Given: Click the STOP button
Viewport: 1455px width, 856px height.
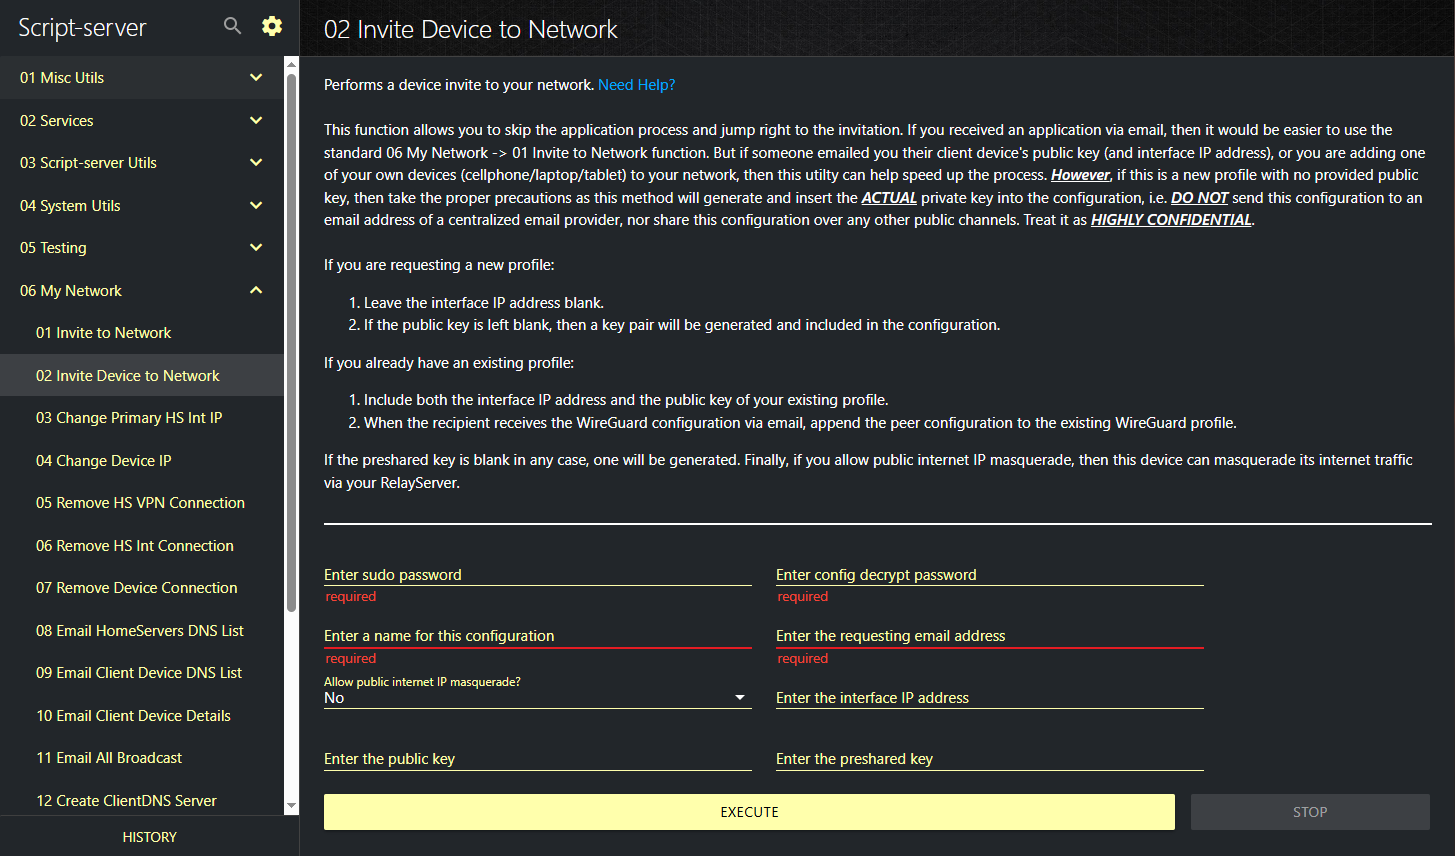Looking at the screenshot, I should click(1309, 812).
